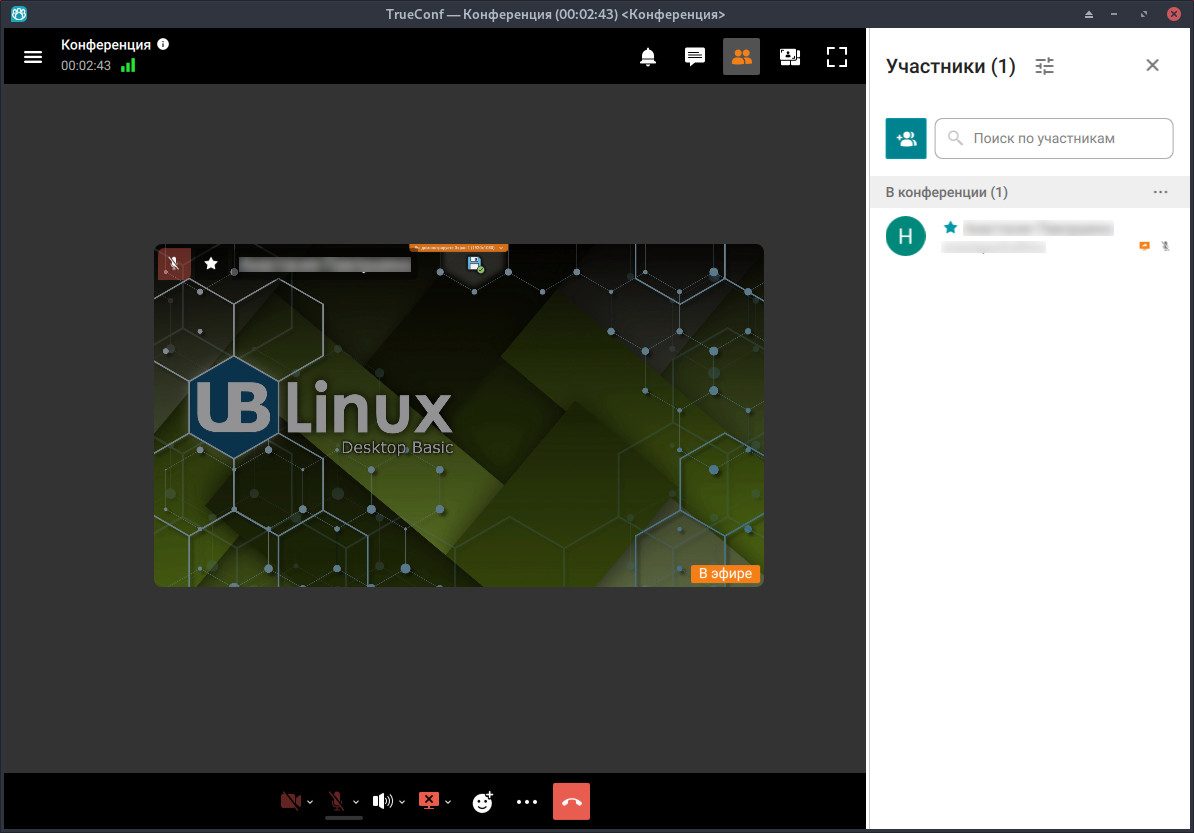This screenshot has width=1194, height=833.
Task: Stop the screen sharing
Action: pyautogui.click(x=428, y=801)
